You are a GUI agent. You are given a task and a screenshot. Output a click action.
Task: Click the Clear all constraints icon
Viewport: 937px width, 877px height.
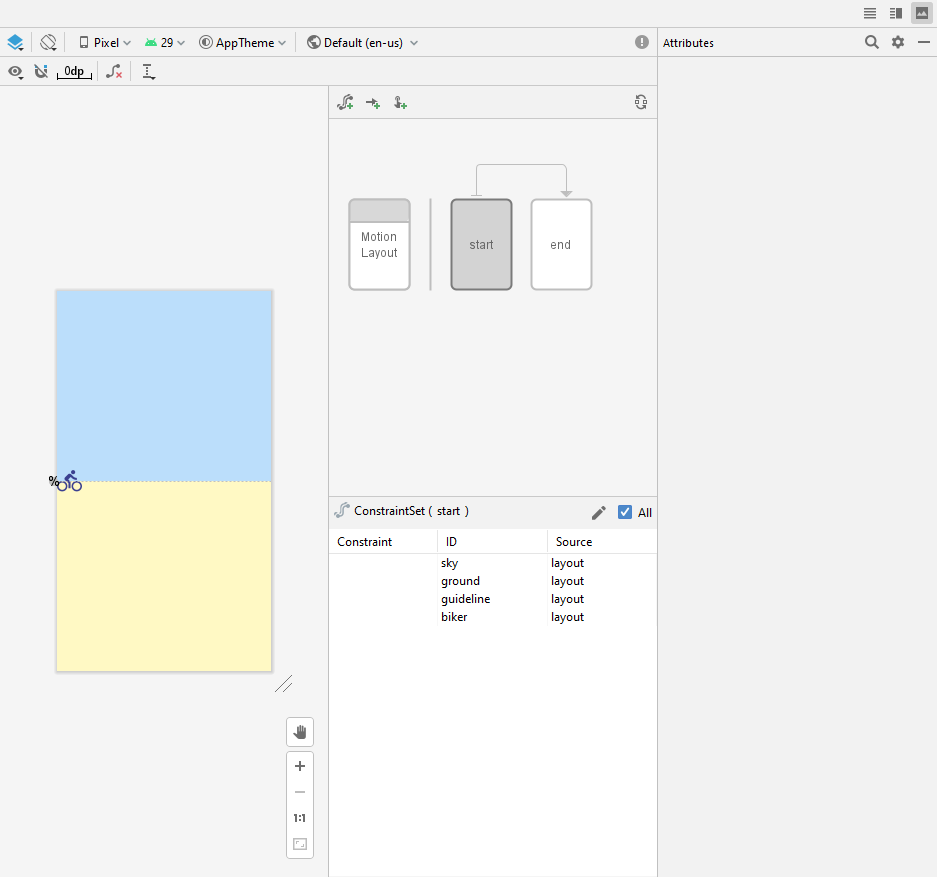click(x=115, y=72)
